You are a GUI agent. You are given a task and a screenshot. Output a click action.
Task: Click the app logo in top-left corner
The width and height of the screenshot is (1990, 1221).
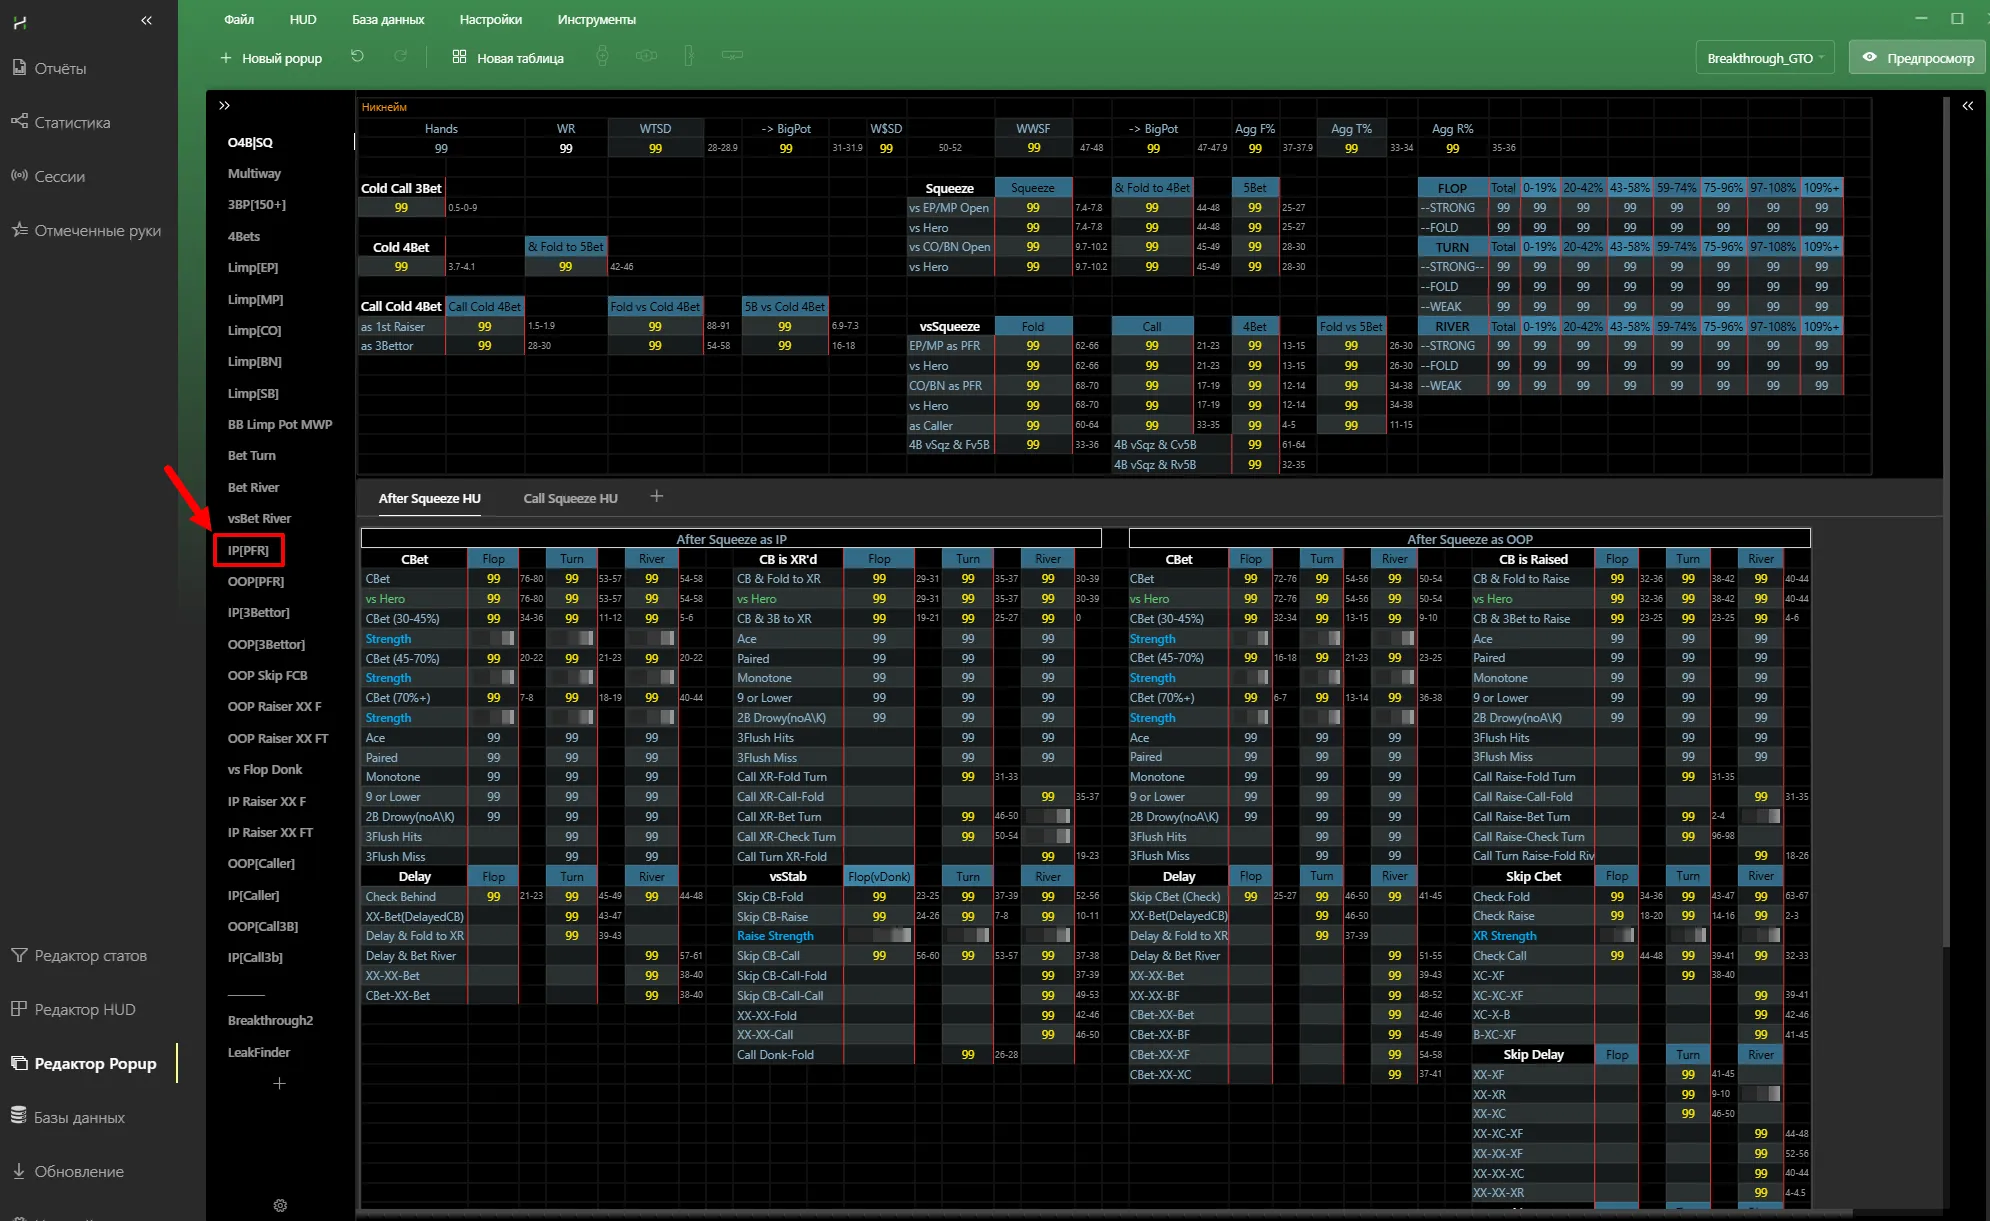click(x=19, y=21)
